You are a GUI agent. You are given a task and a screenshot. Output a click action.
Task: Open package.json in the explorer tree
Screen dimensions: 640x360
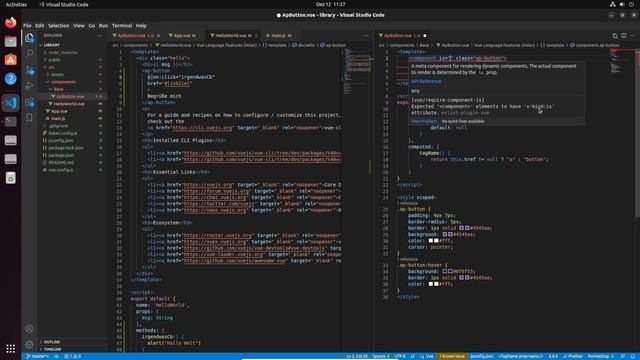click(61, 155)
